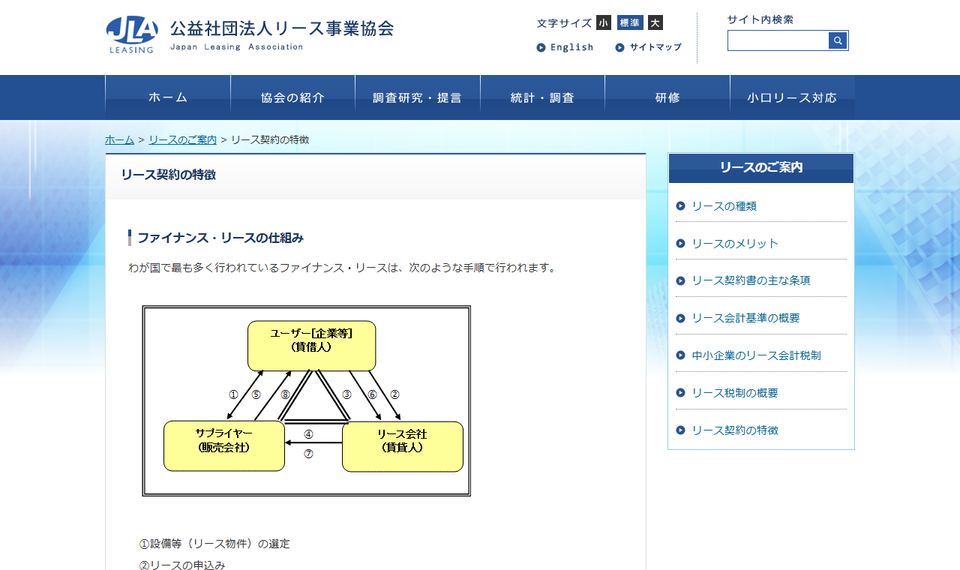Click the リースのご案内 sidebar header

[x=761, y=168]
